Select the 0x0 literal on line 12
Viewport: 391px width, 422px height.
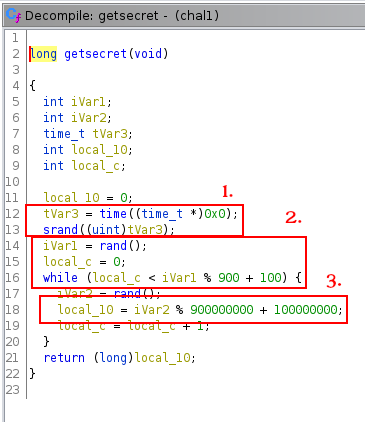click(215, 213)
